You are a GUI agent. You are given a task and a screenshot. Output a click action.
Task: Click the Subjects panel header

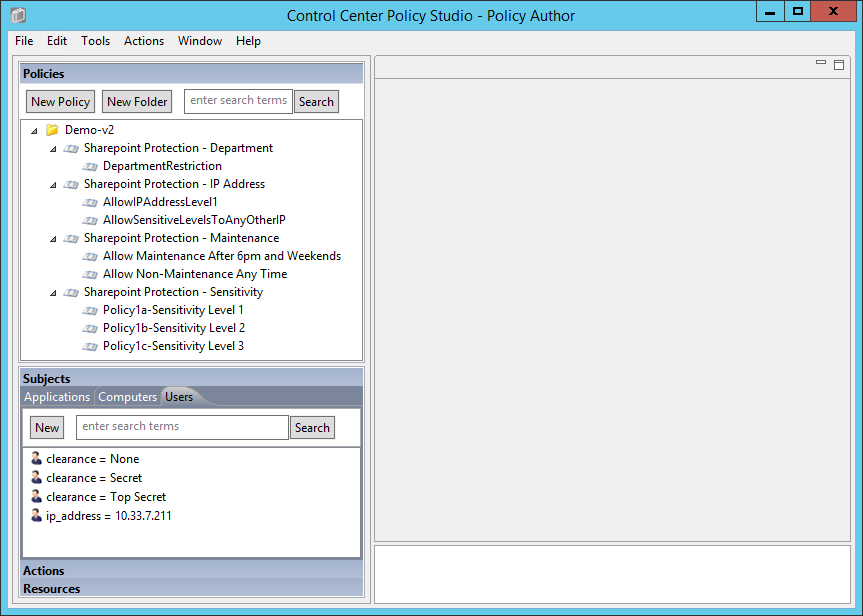coord(192,378)
